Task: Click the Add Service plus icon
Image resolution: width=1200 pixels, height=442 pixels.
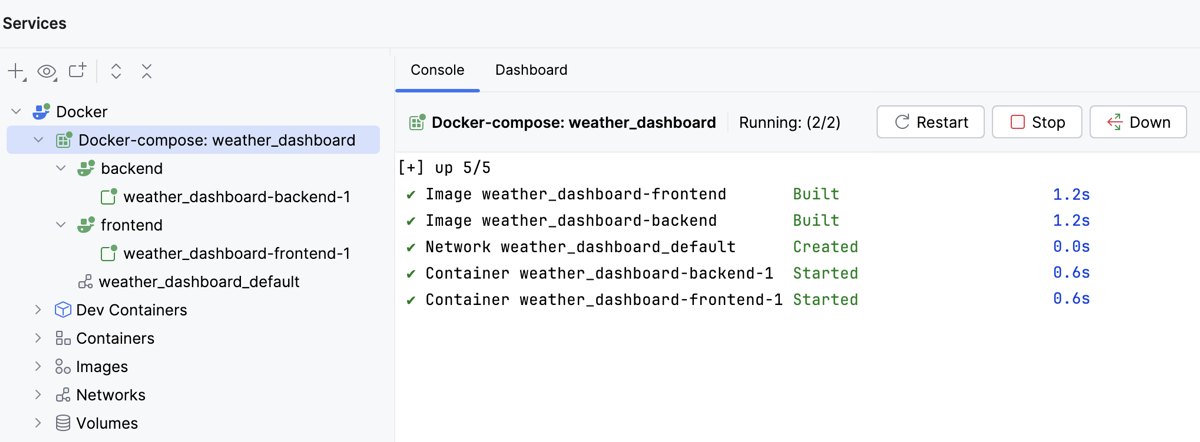Action: (16, 72)
